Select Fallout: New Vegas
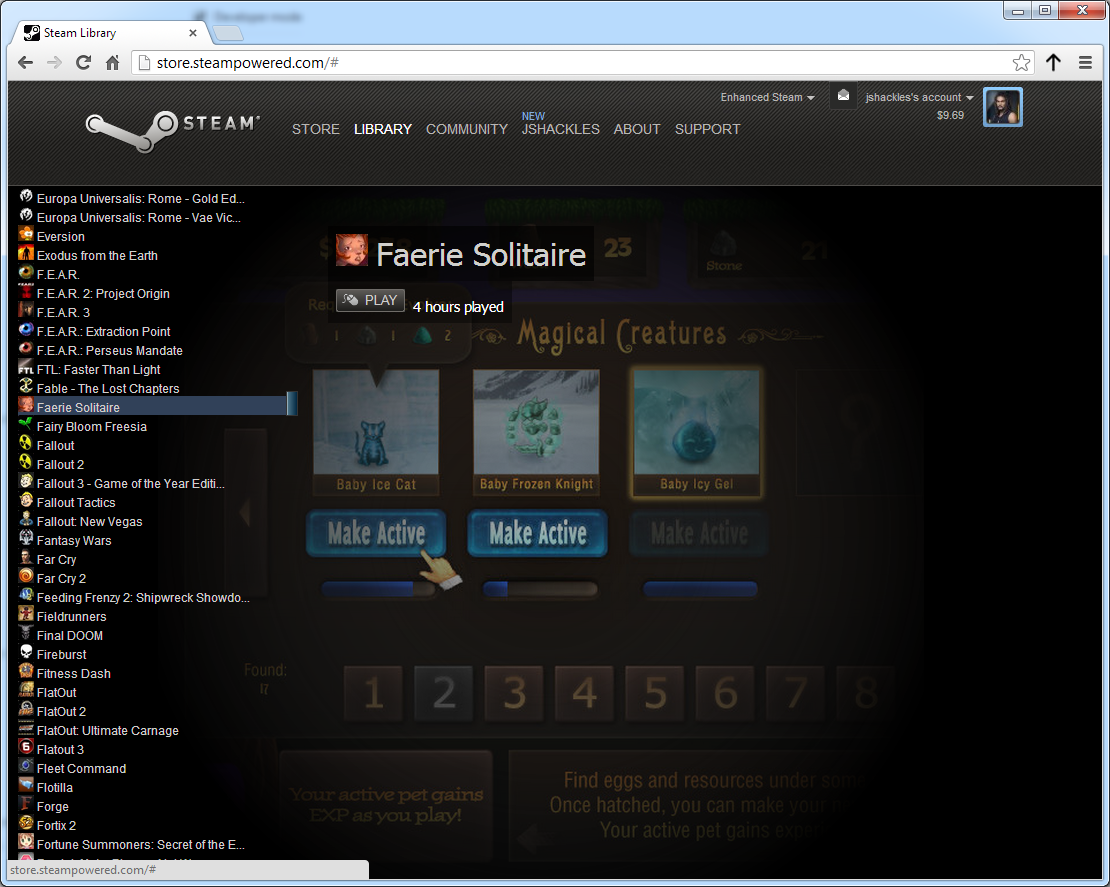The image size is (1110, 887). click(89, 522)
